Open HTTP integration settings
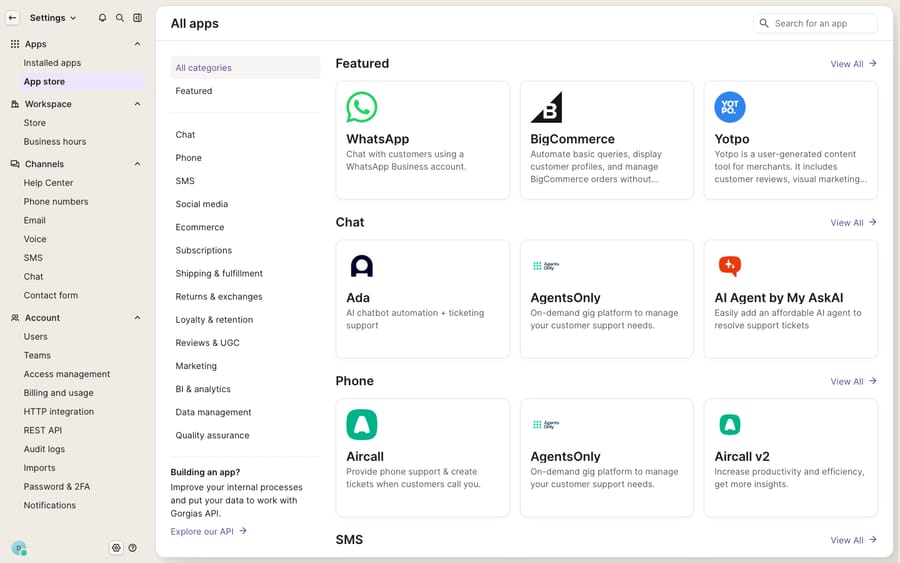 [x=59, y=411]
